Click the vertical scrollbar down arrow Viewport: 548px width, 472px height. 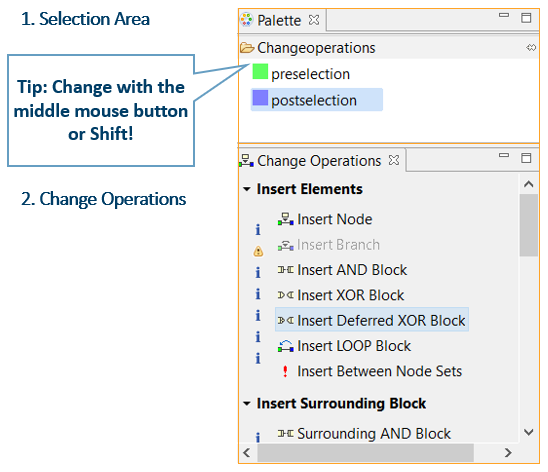[528, 432]
